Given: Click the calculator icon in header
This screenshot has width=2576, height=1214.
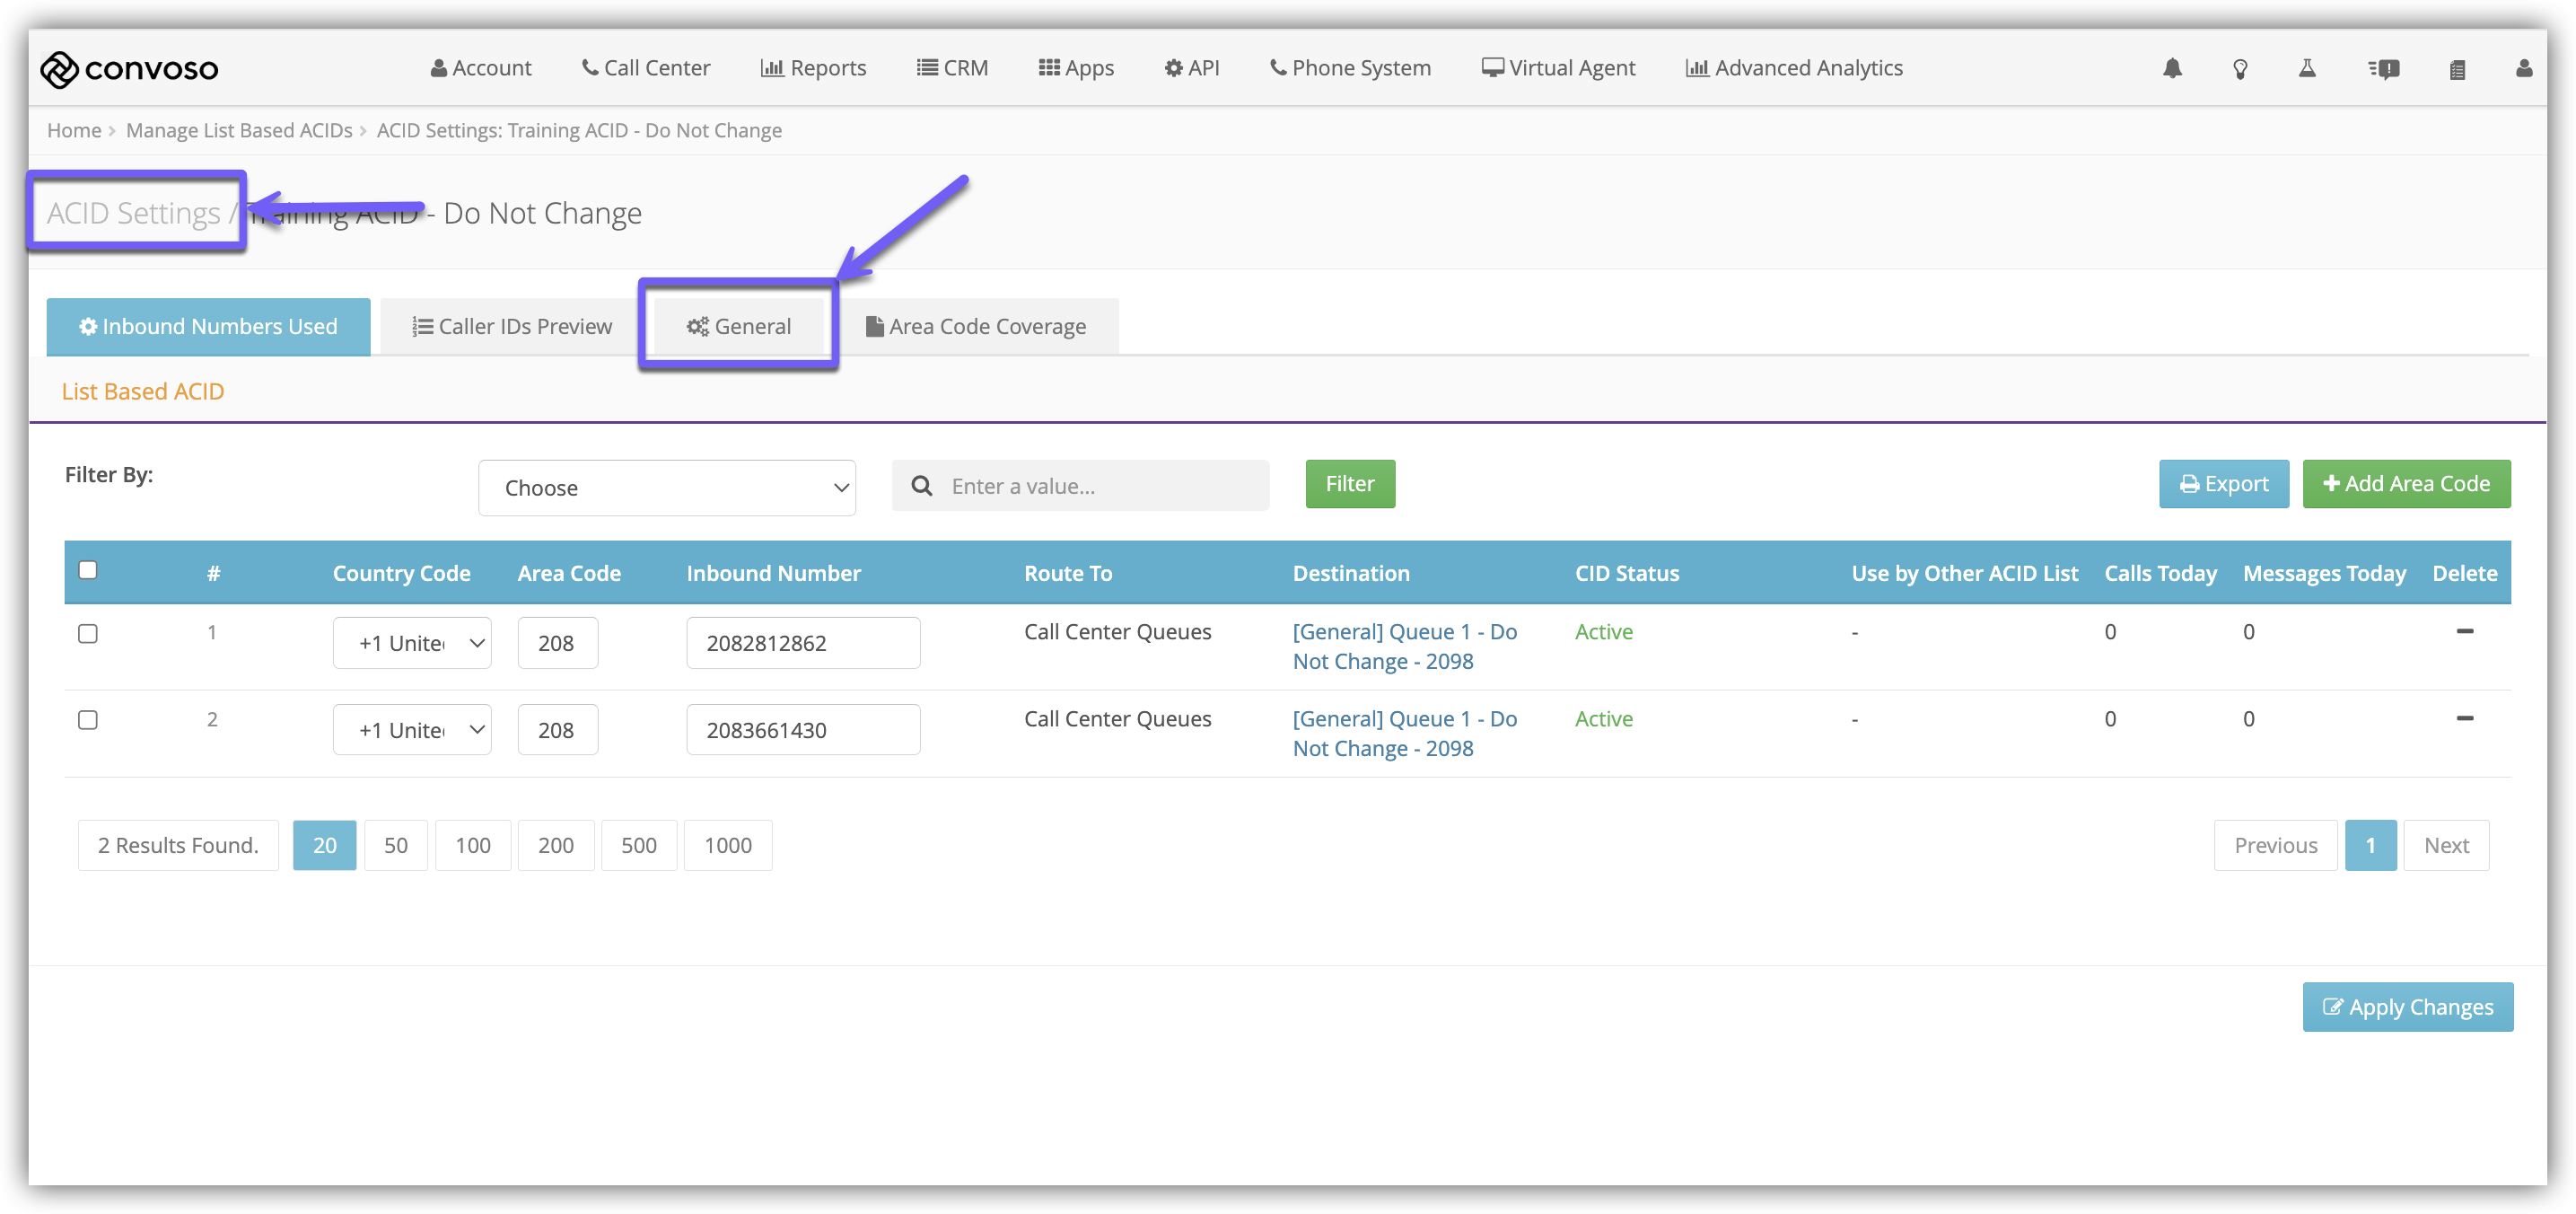Looking at the screenshot, I should (2457, 69).
